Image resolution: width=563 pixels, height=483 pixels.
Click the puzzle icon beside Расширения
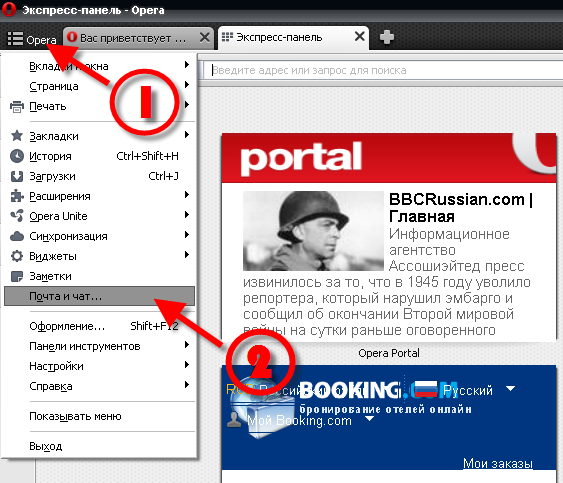17,196
